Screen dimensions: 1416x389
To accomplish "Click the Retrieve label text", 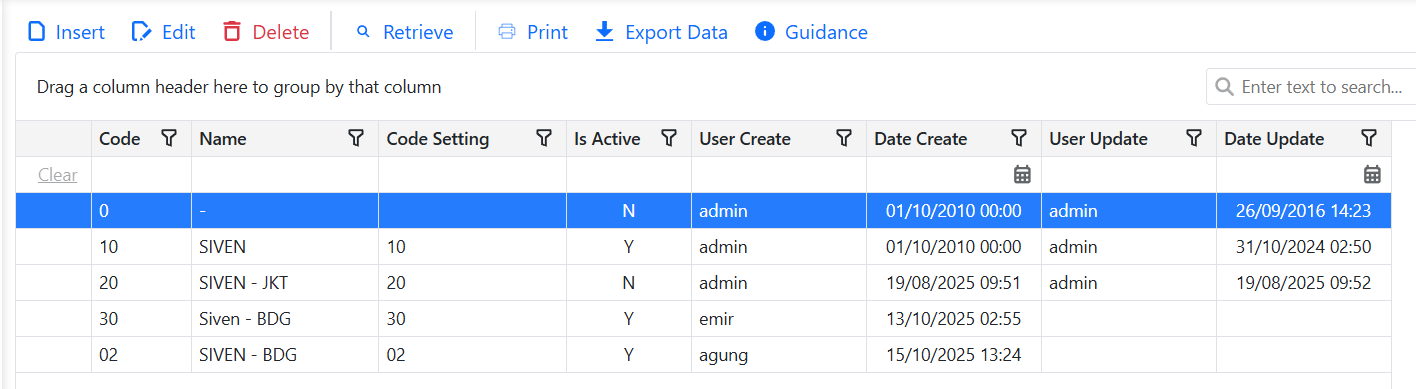I will tap(418, 32).
